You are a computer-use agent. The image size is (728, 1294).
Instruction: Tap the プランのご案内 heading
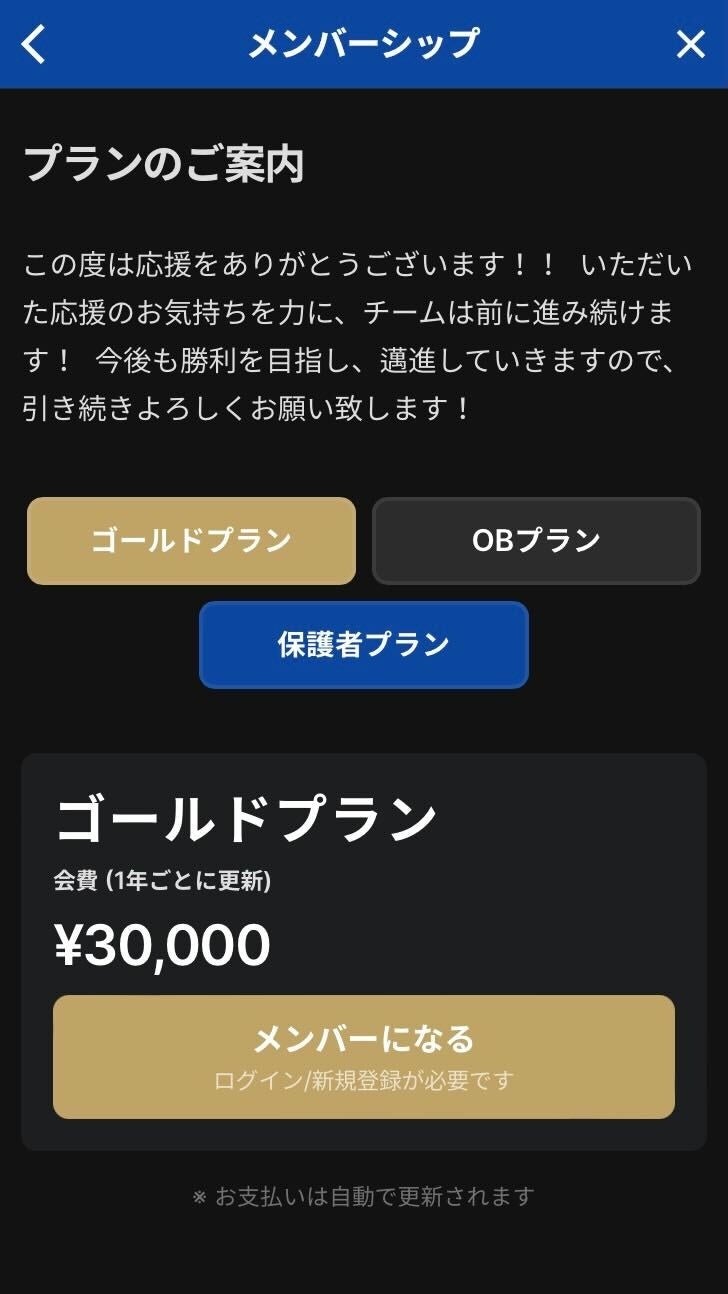coord(163,165)
